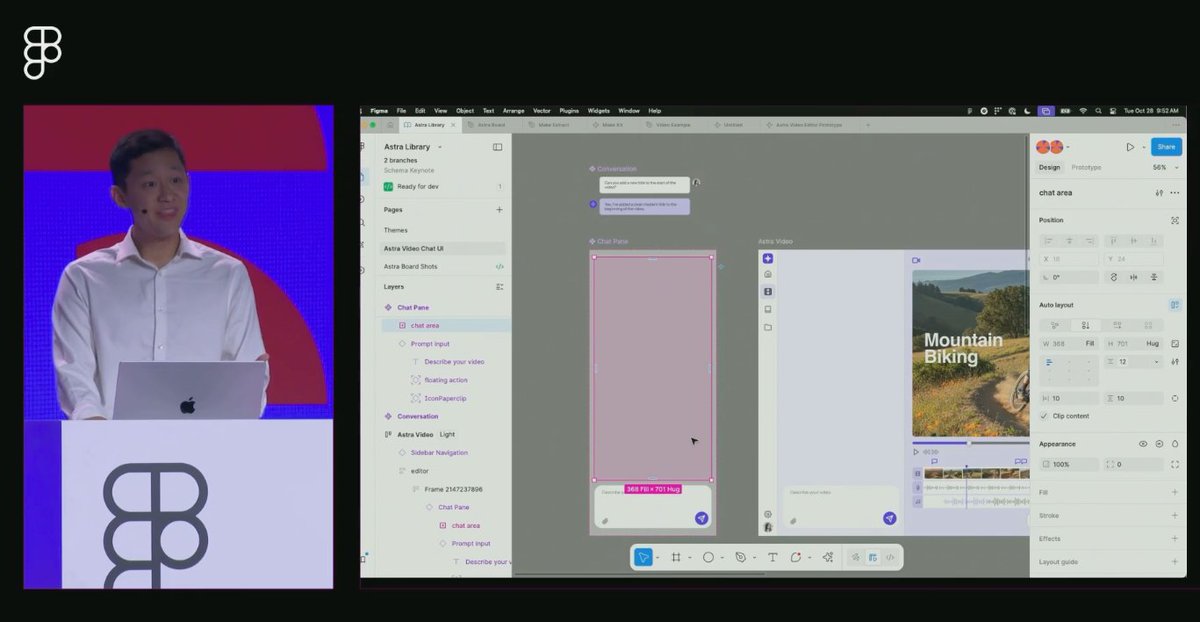Screen dimensions: 1200x622
Task: Open the dropdown arrow beside Pen tool
Action: pyautogui.click(x=754, y=557)
